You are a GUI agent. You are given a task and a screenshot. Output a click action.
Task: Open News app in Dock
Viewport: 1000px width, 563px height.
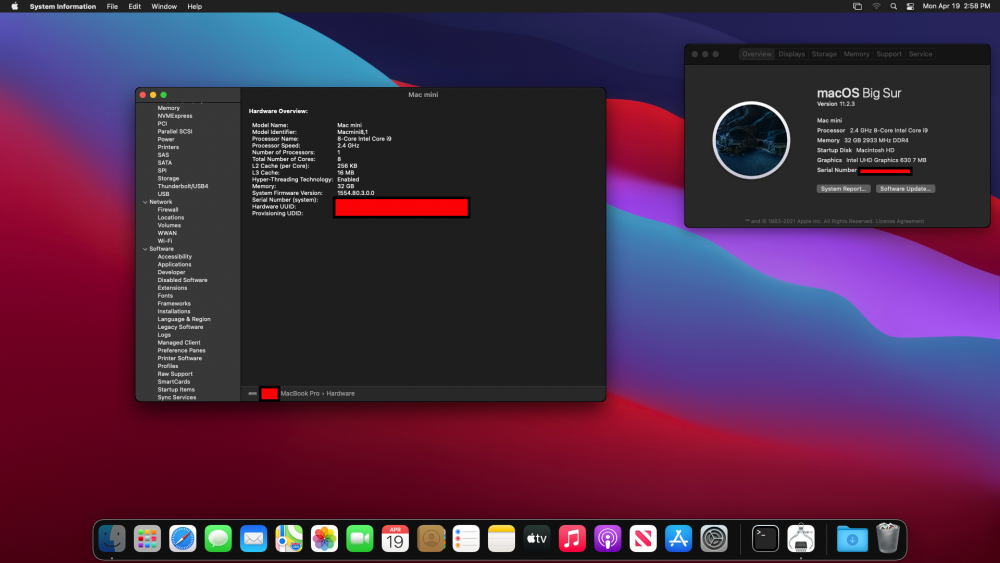[643, 539]
